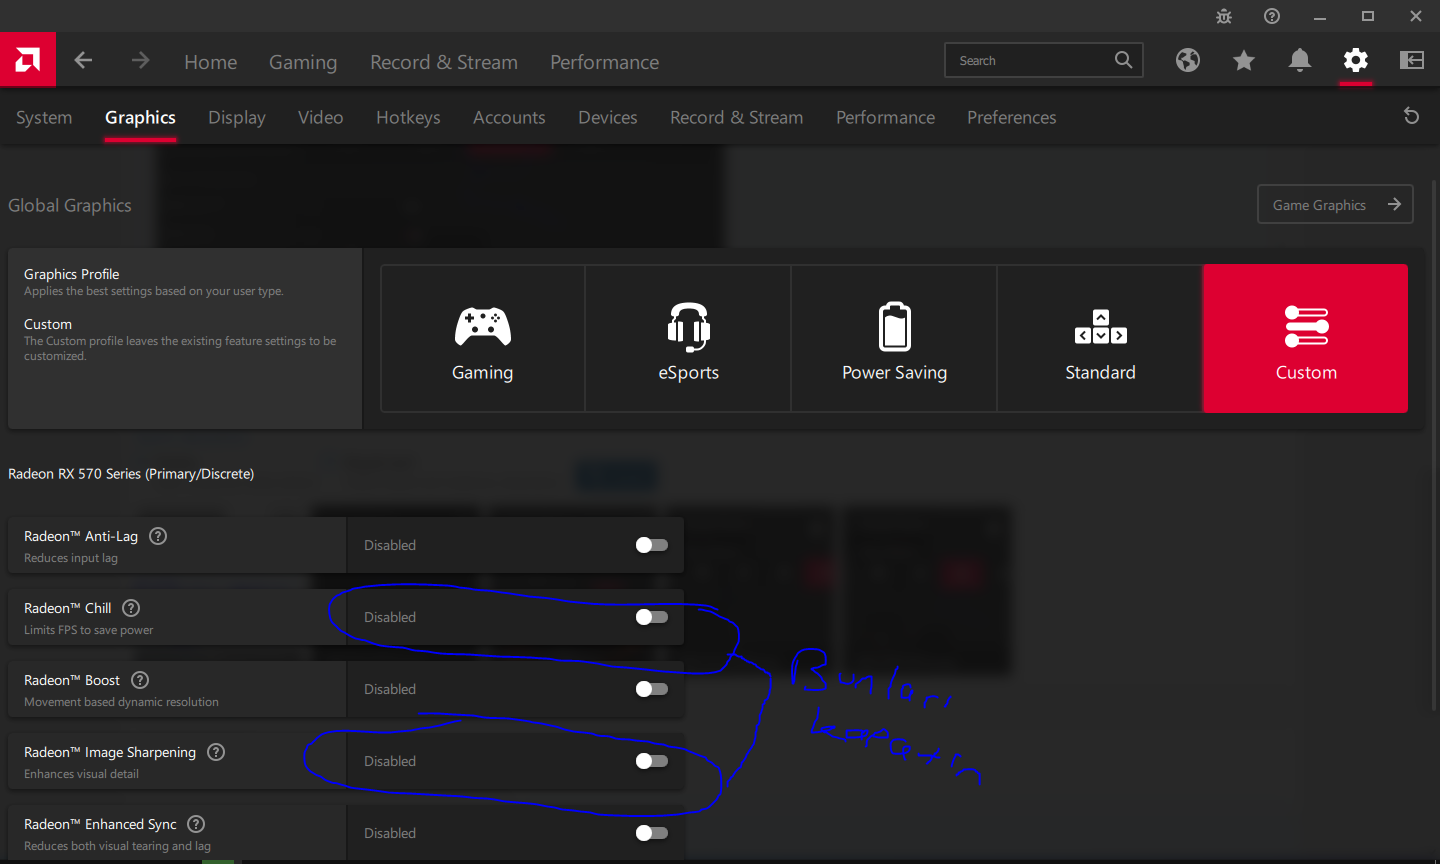
Task: Switch to the Display tab
Action: [x=237, y=117]
